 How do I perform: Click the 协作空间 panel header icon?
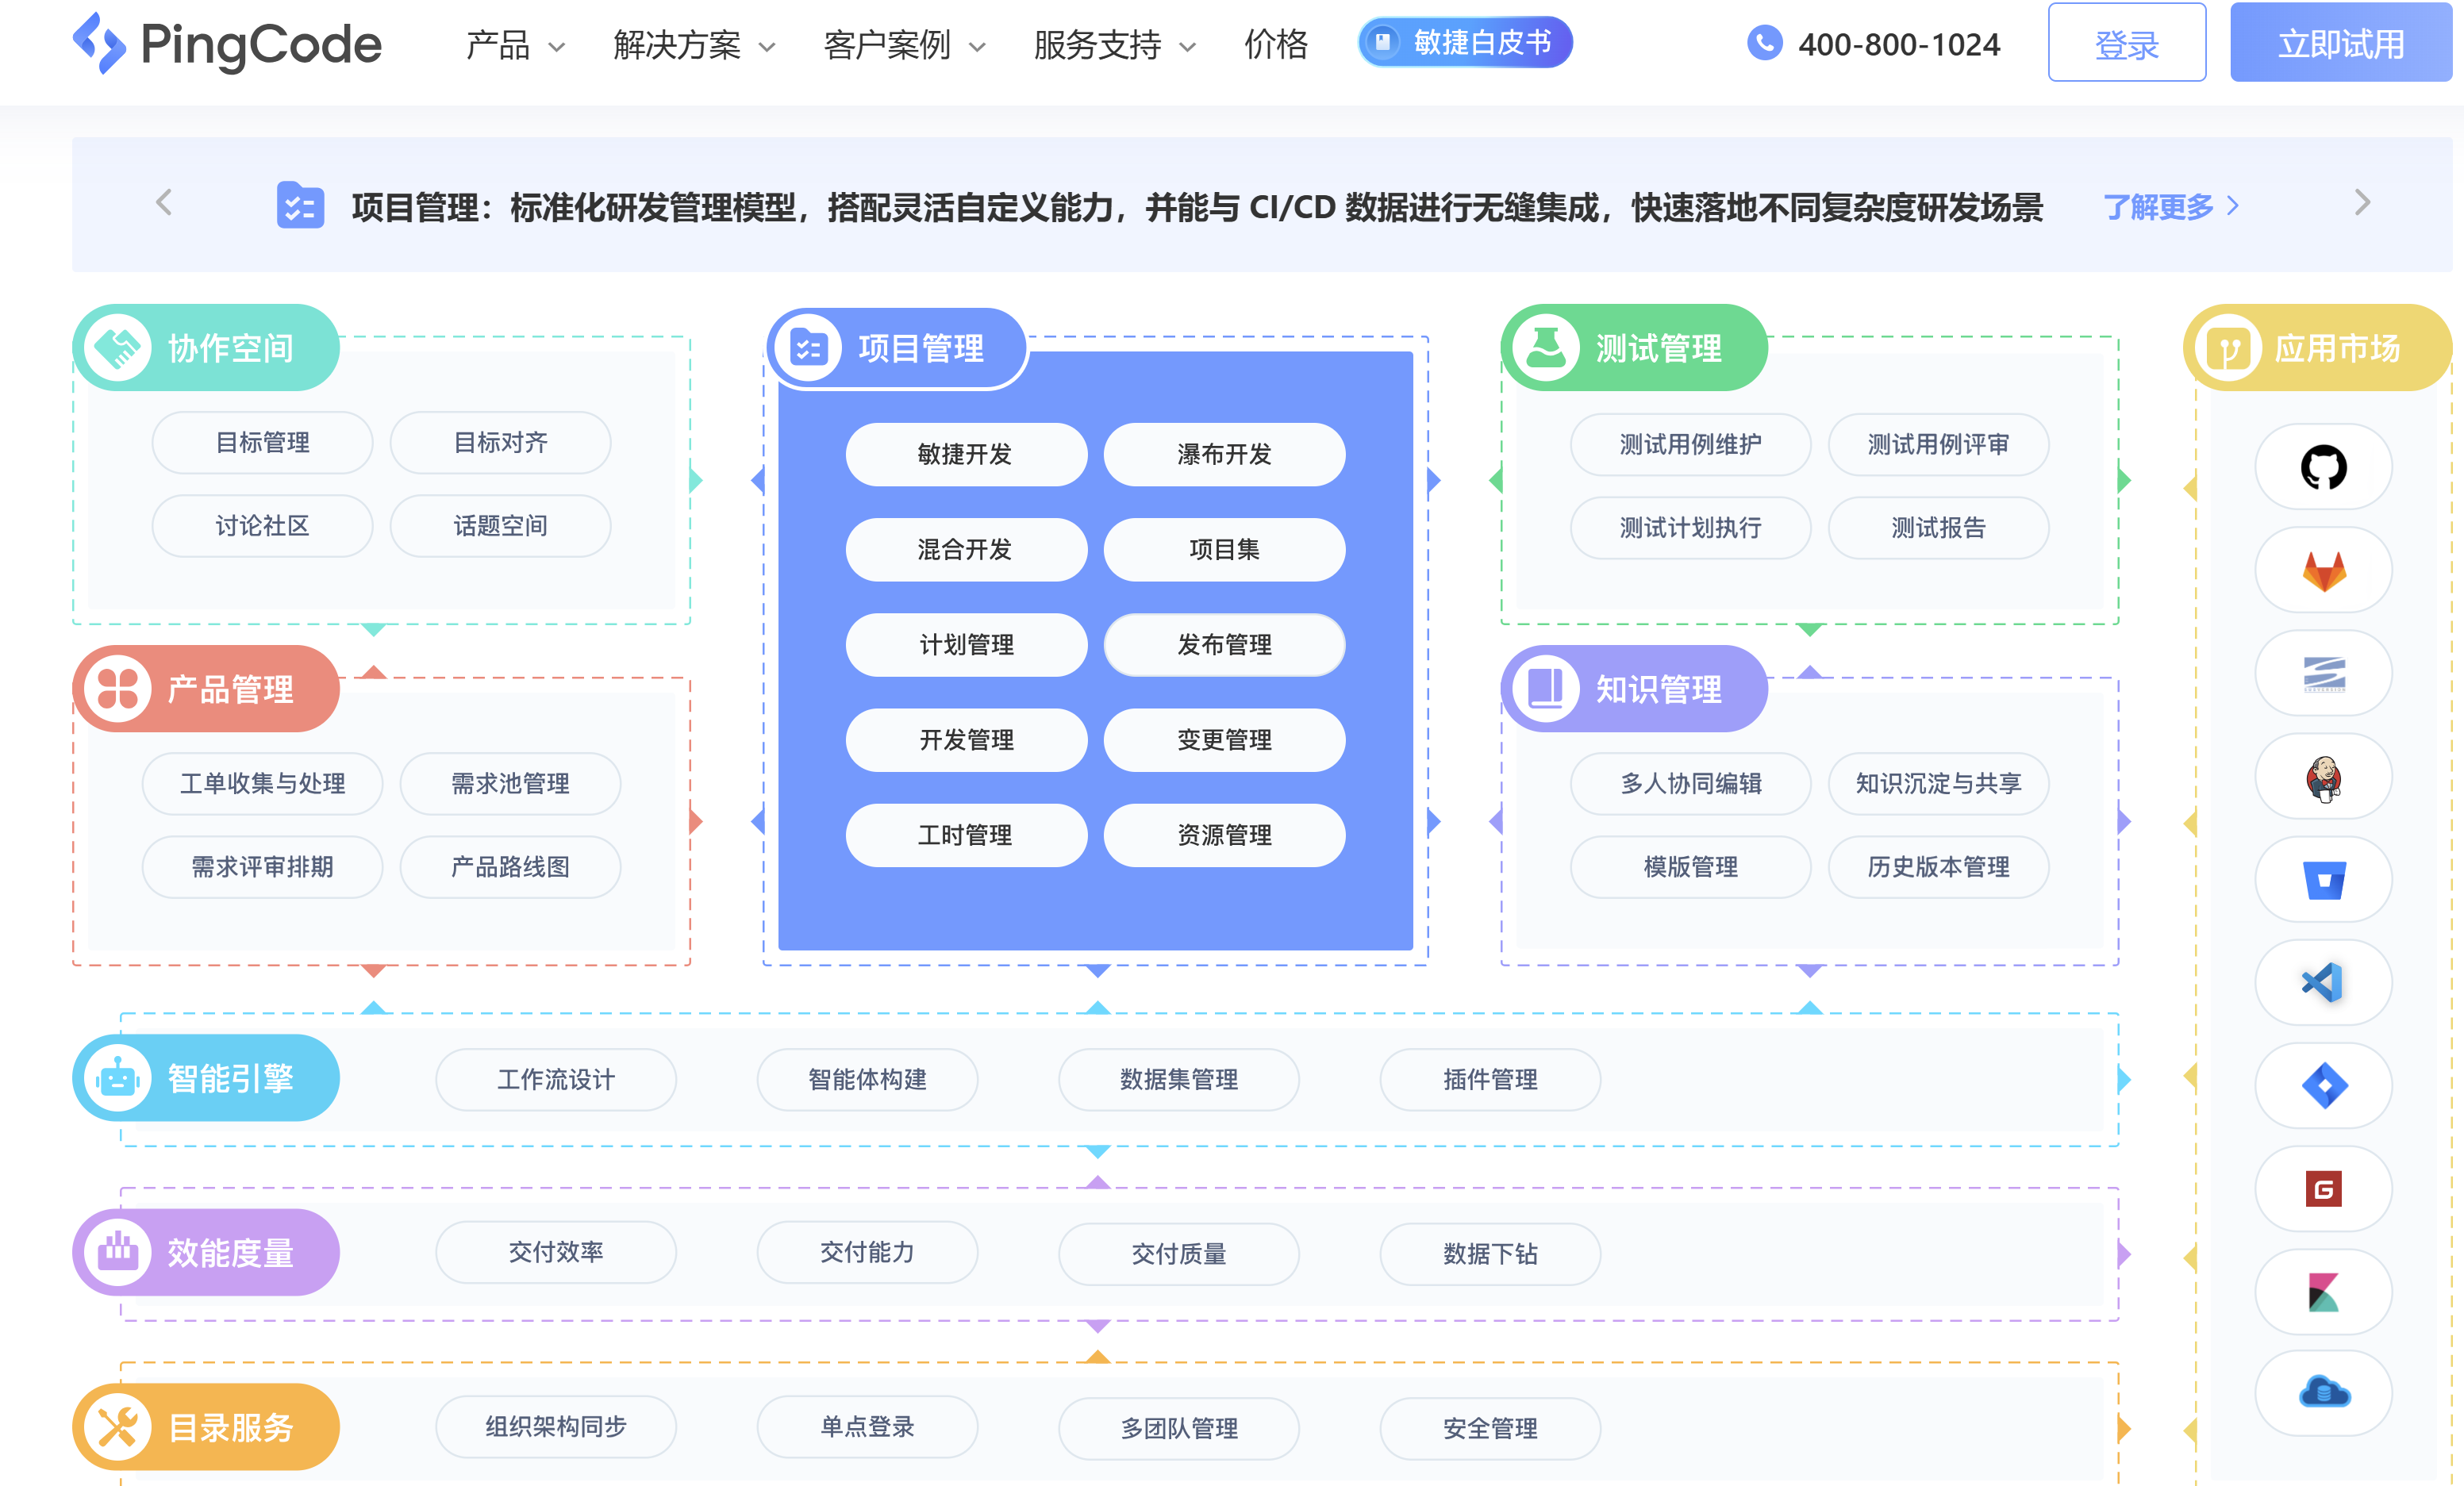119,347
